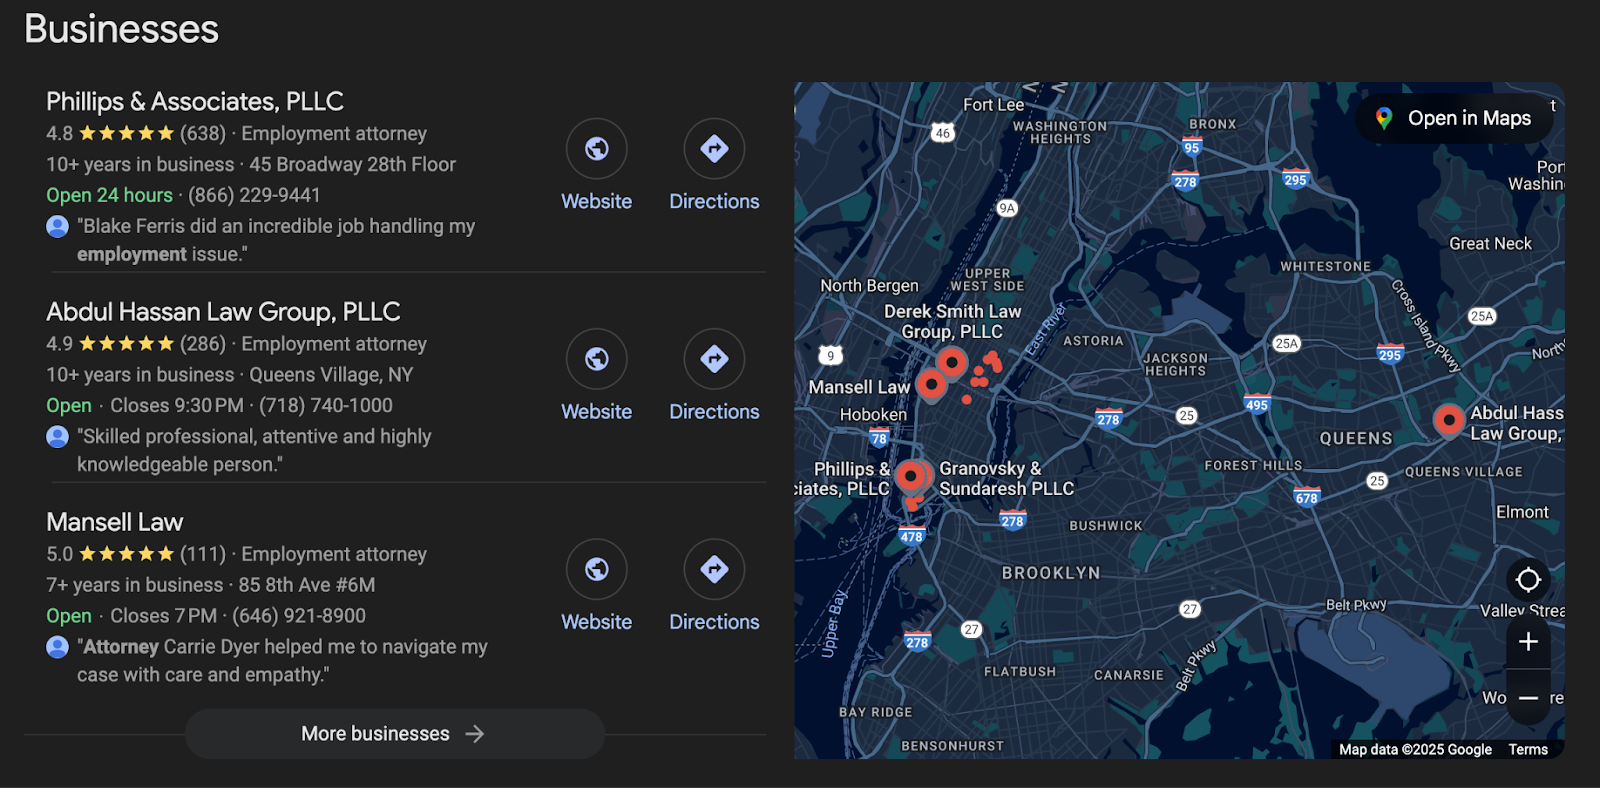Select Abdul Hassan Law Group map pin
This screenshot has height=788, width=1600.
[1448, 420]
